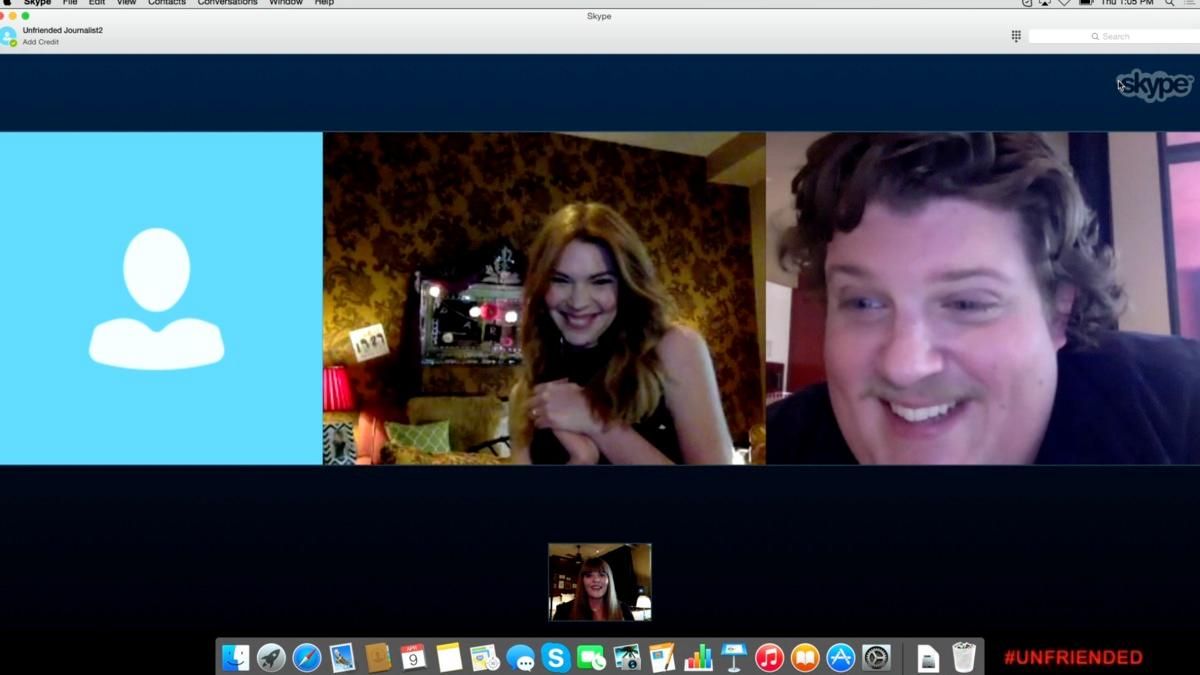Screen dimensions: 1200x675
Task: Open FaceTime from the dock
Action: [591, 657]
